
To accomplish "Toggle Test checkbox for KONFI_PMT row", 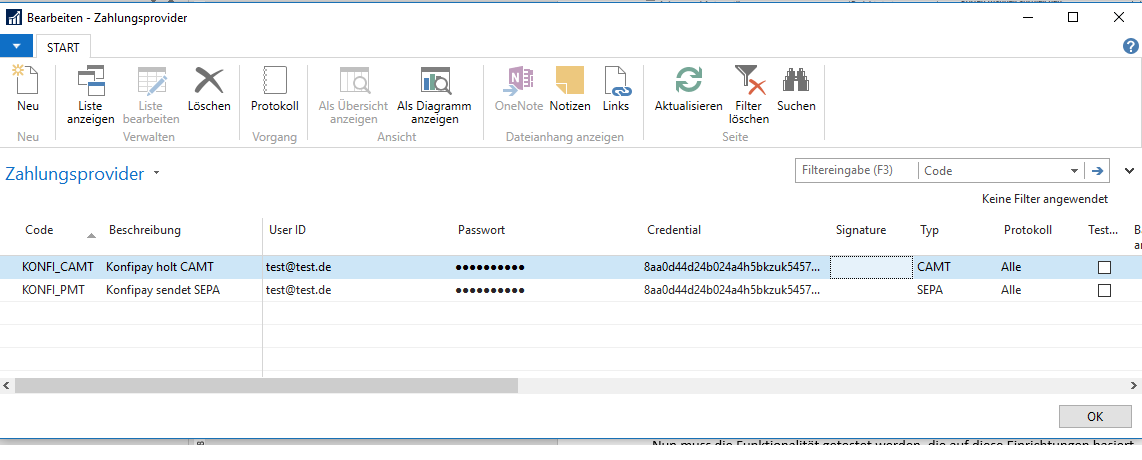I will tap(1104, 290).
